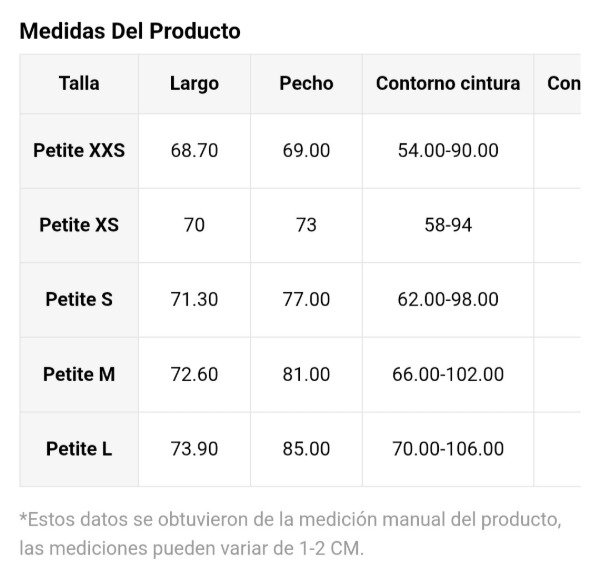This screenshot has height=578, width=600.
Task: Click the 66.00-102.00 waist value
Action: 448,374
